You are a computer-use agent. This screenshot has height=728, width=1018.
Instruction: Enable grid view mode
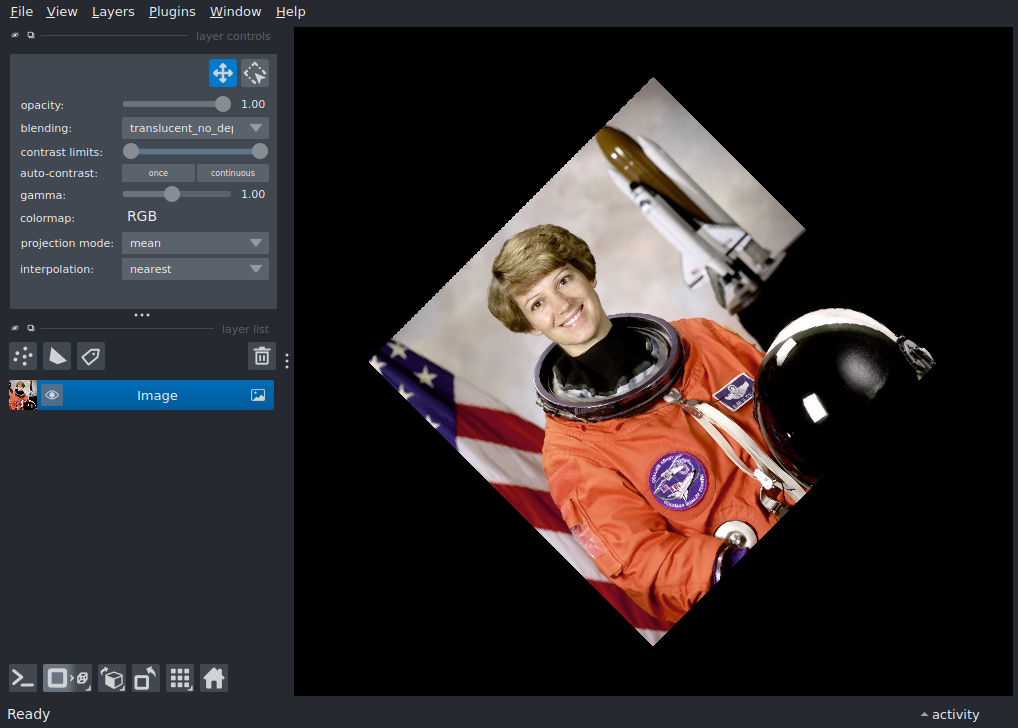pos(180,678)
